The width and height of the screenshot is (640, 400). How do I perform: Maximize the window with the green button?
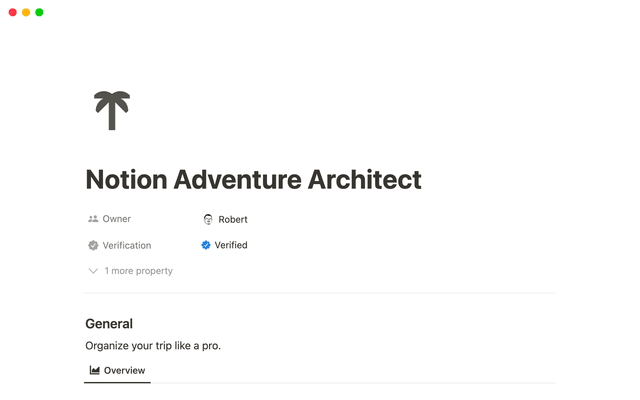(39, 12)
